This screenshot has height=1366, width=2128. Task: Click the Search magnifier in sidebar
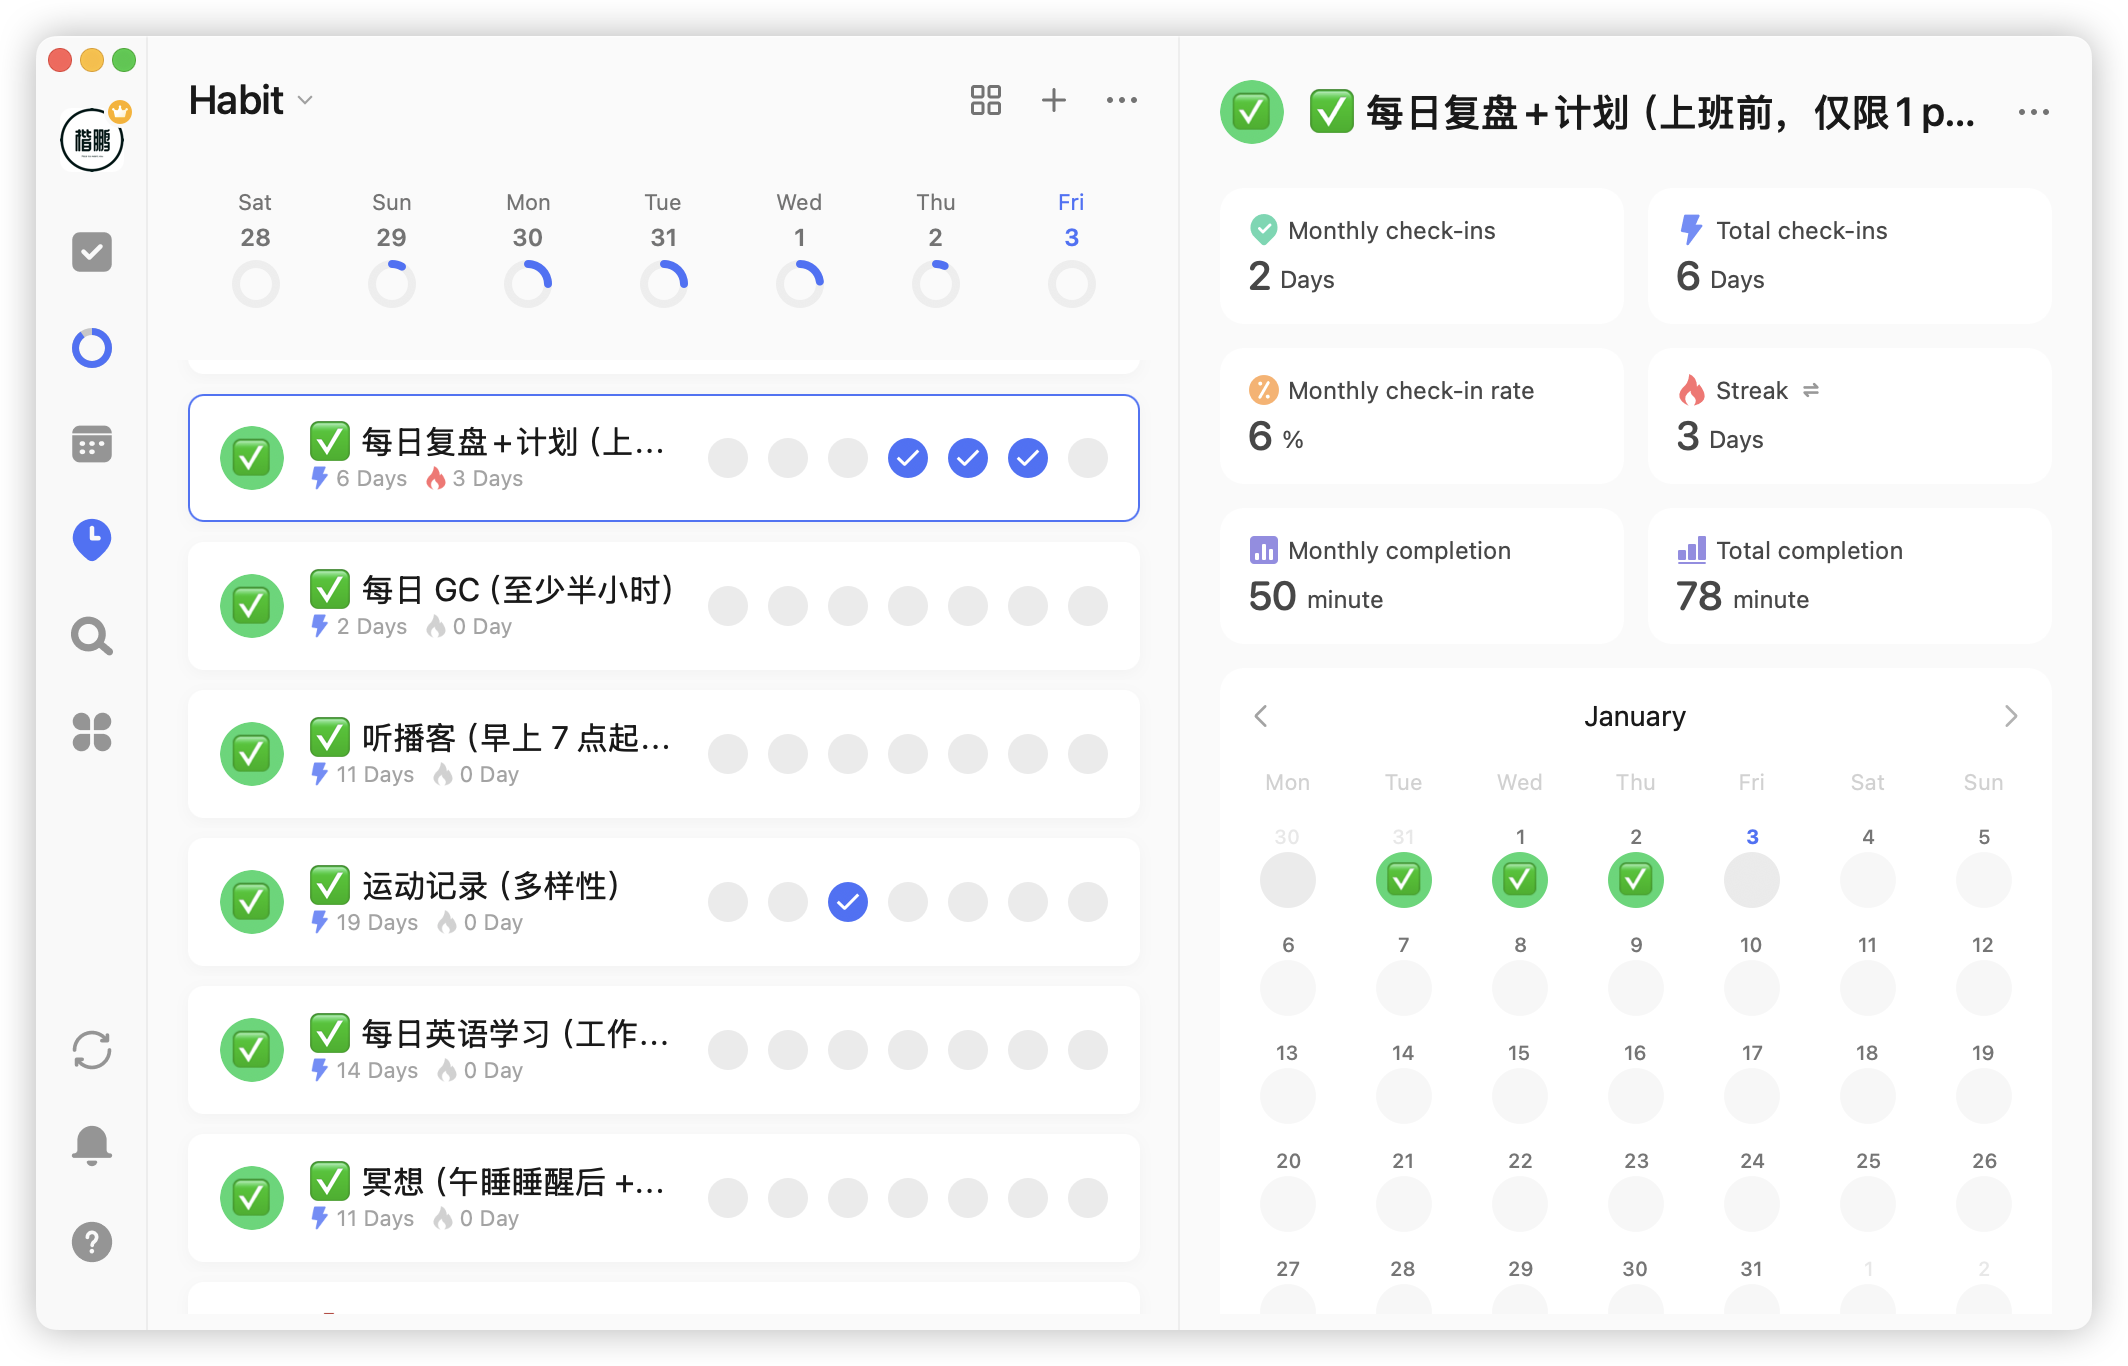[92, 636]
